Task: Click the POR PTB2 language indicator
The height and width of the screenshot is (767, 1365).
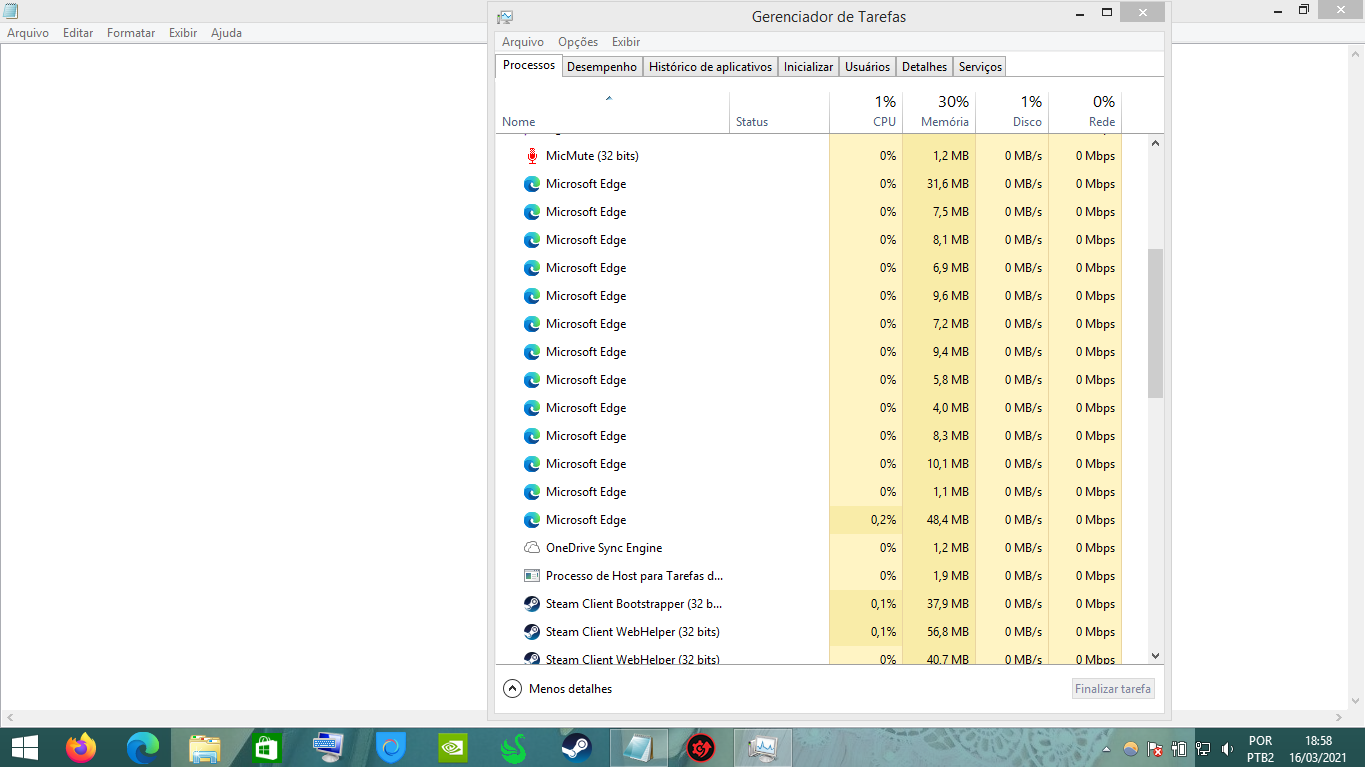Action: (1260, 749)
